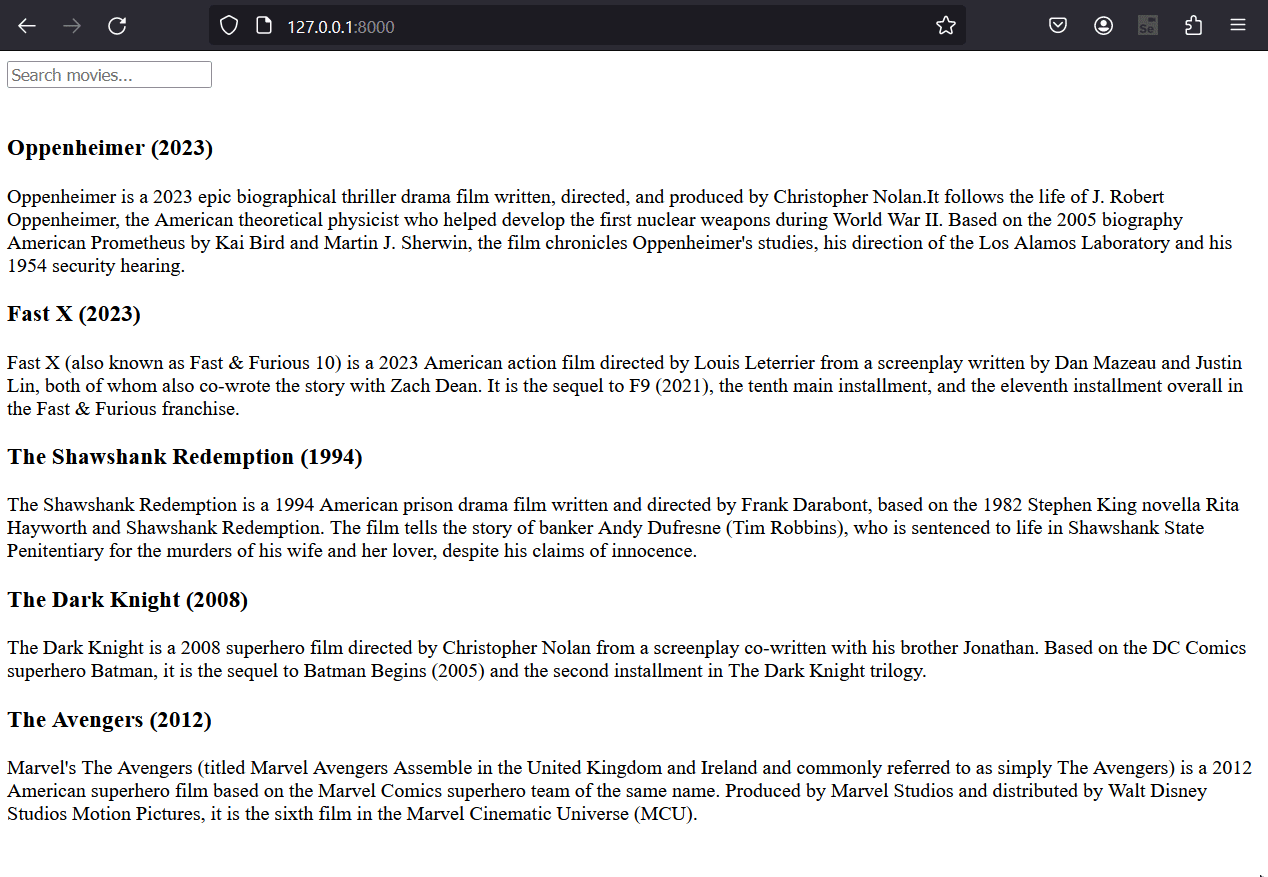This screenshot has width=1268, height=877.
Task: Bookmark this page with the star icon
Action: pyautogui.click(x=946, y=26)
